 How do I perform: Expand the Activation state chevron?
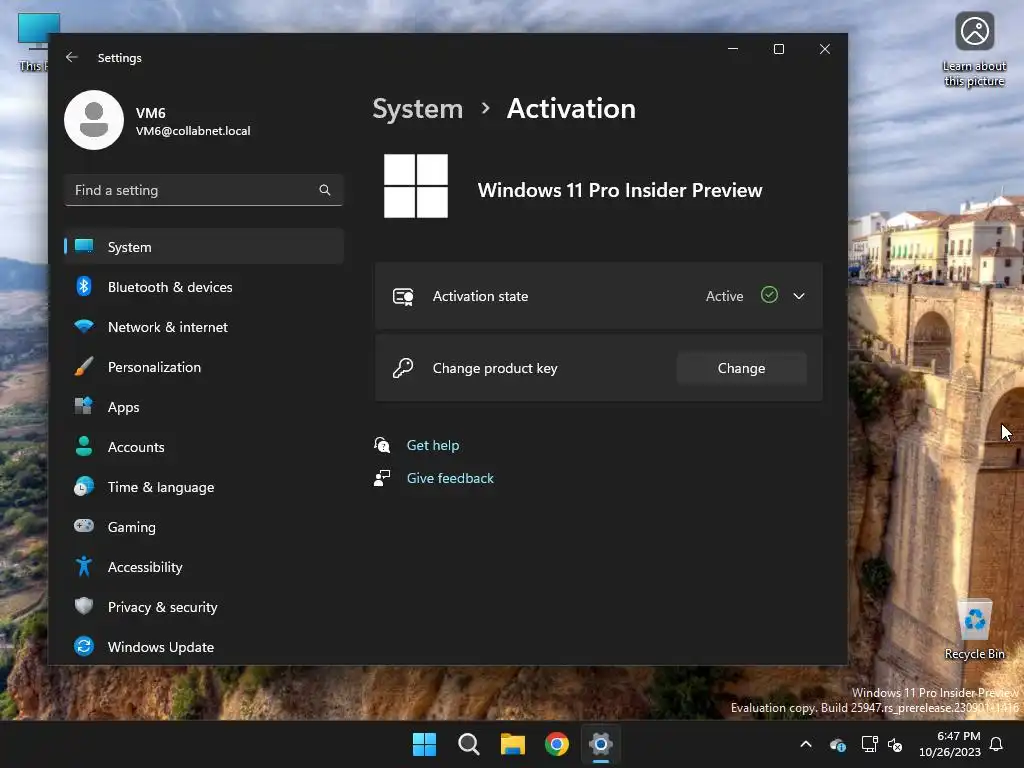point(799,296)
